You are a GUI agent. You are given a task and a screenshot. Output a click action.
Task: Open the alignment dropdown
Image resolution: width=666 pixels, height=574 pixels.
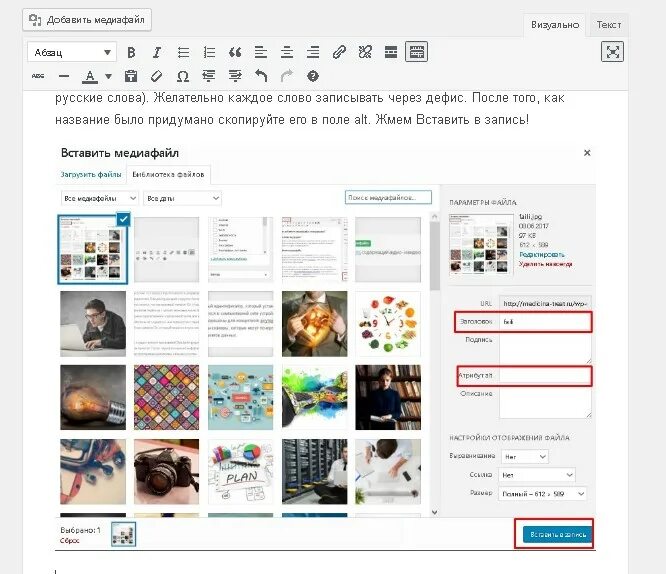[x=525, y=456]
